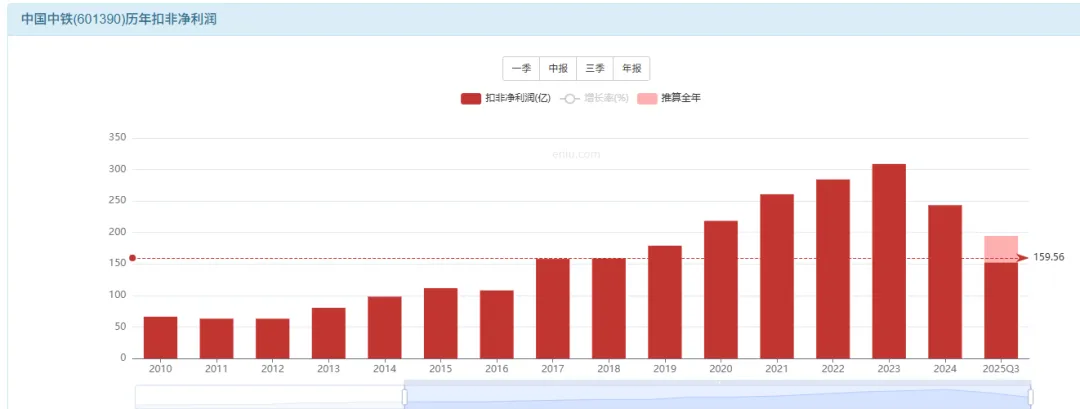
Task: Click the 2025Q3 axis label
Action: click(1001, 369)
